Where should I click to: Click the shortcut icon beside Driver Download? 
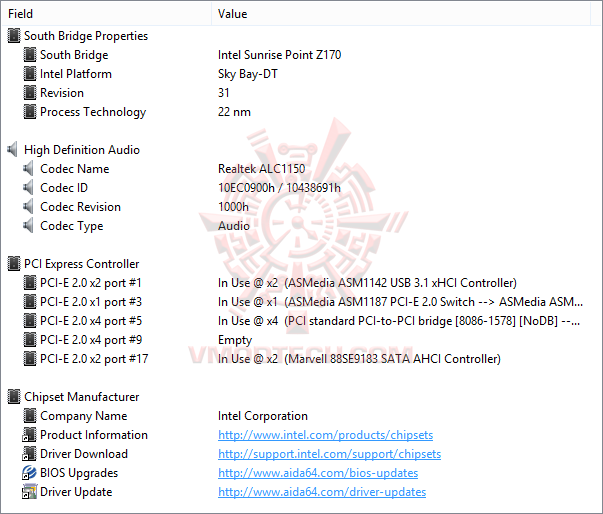(29, 454)
